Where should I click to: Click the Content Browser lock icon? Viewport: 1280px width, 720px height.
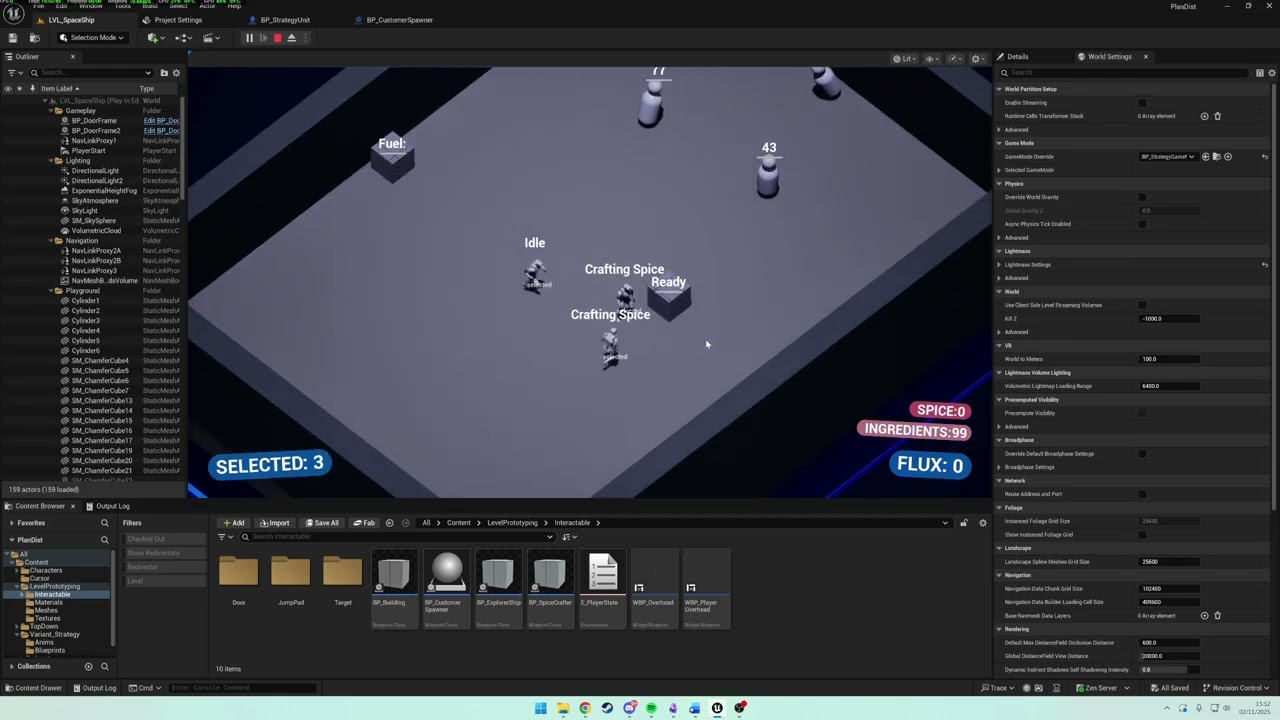coord(964,523)
